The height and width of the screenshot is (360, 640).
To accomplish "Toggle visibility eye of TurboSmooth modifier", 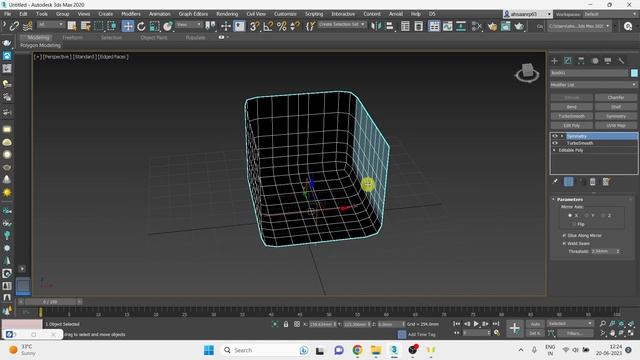I will pos(555,143).
